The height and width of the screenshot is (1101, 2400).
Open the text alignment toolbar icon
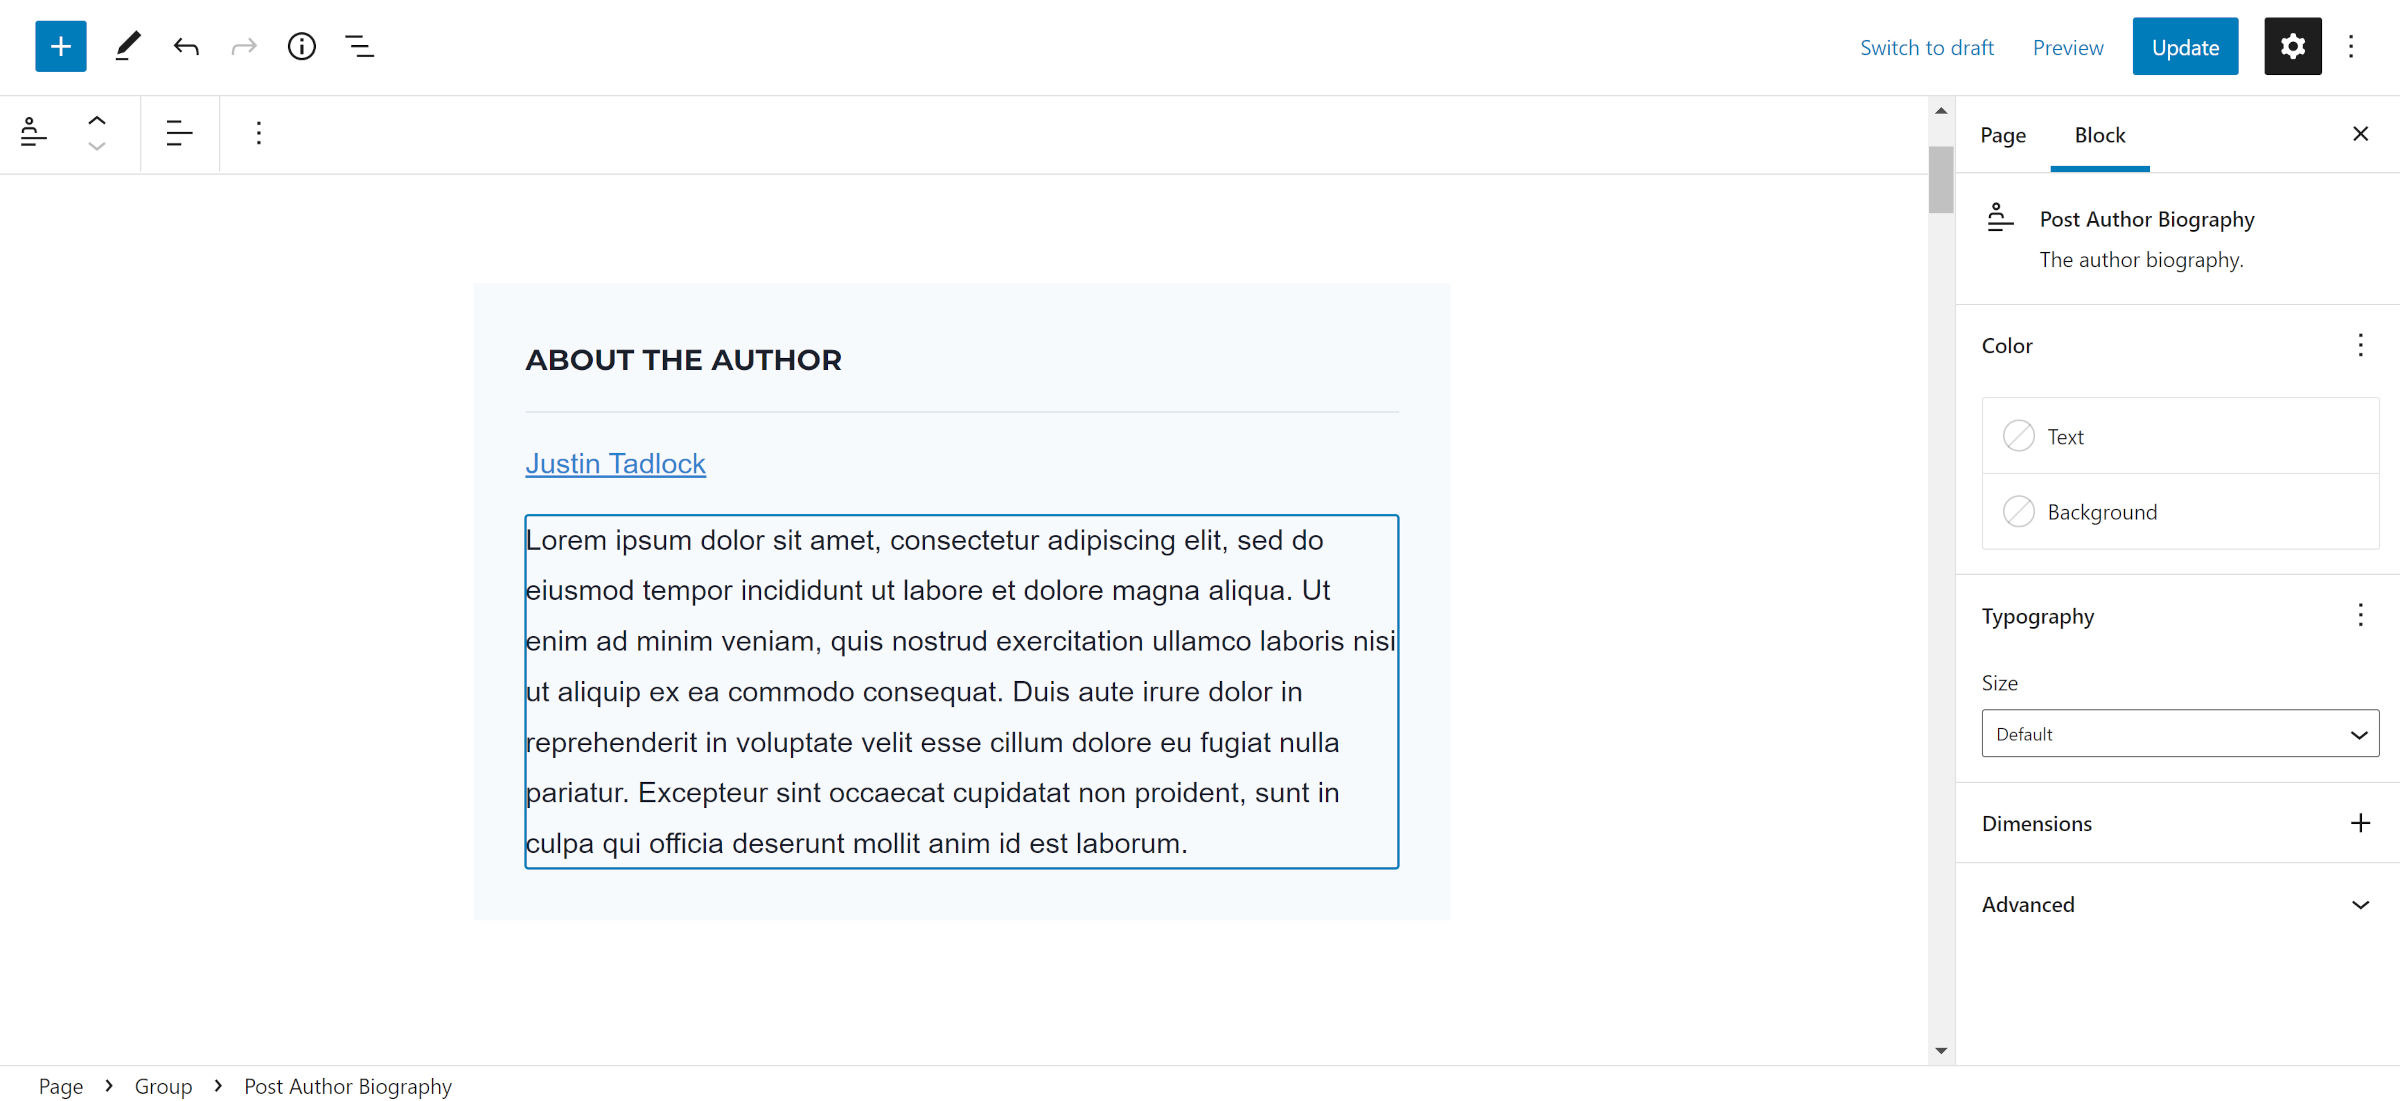click(179, 133)
